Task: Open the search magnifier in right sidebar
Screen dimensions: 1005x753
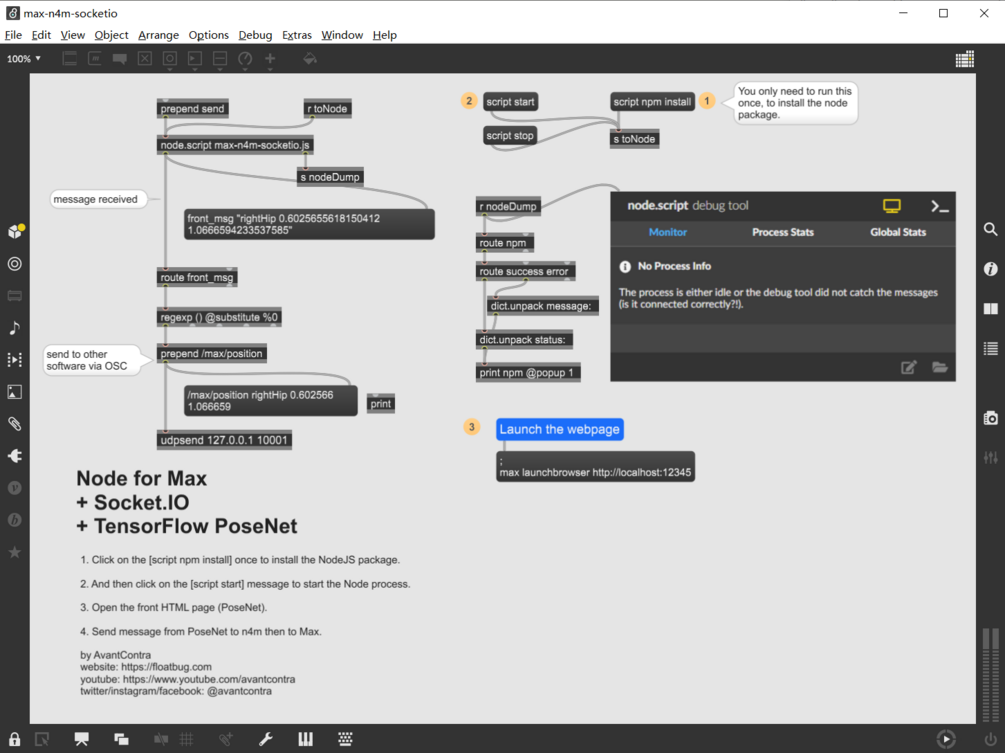Action: click(990, 229)
